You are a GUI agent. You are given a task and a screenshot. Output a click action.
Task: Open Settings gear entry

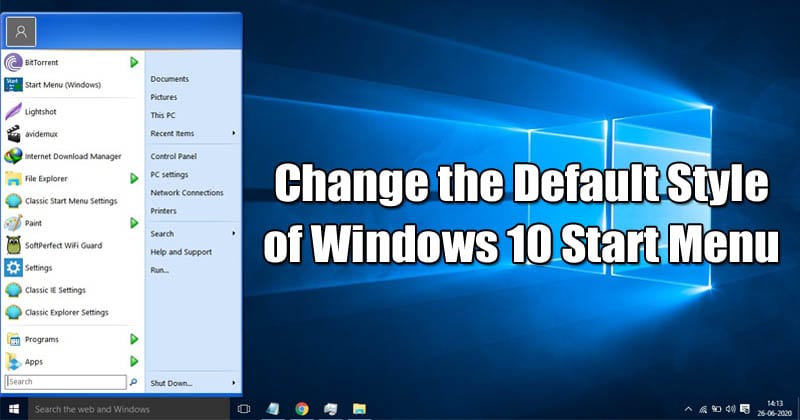click(71, 267)
